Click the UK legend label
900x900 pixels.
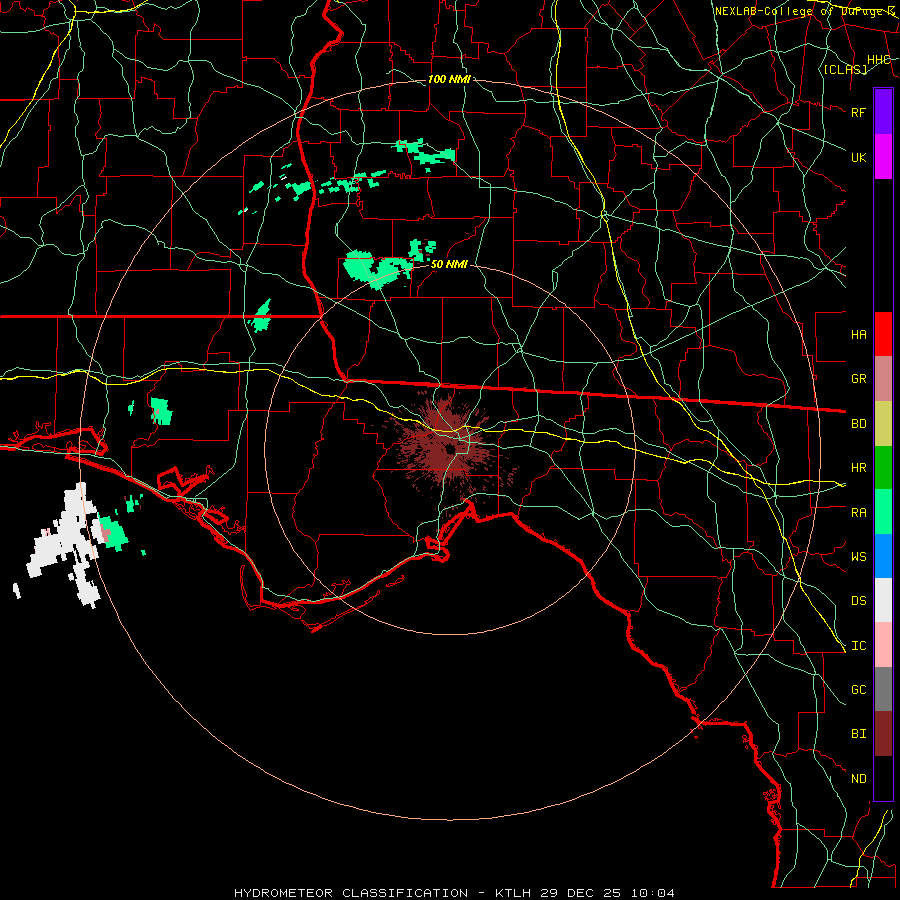(858, 157)
